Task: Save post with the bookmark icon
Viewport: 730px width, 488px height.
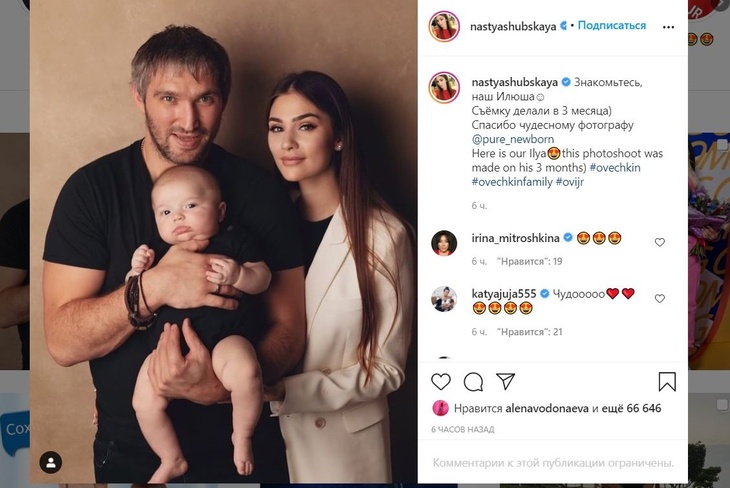Action: pyautogui.click(x=667, y=381)
